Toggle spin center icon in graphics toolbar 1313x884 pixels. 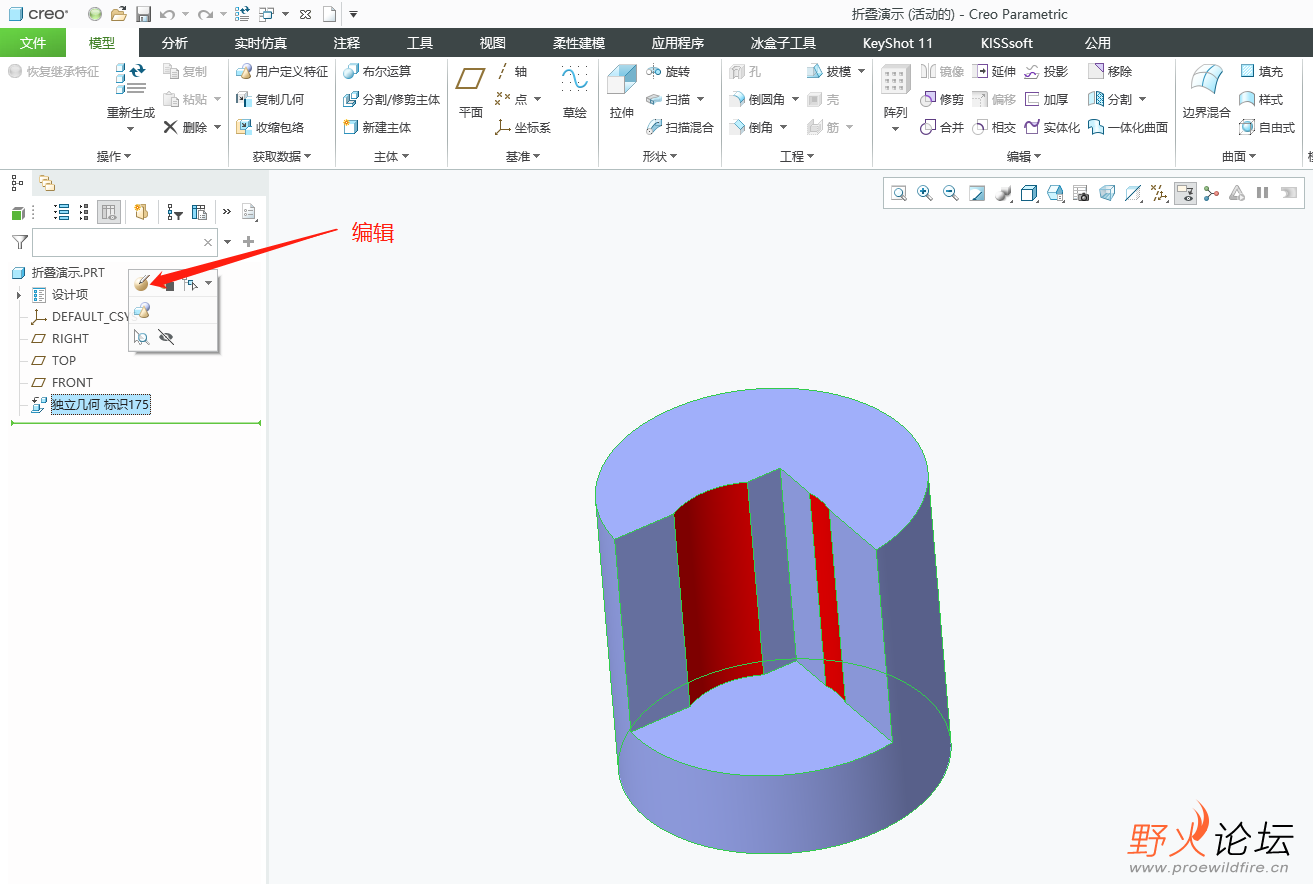pos(1211,193)
